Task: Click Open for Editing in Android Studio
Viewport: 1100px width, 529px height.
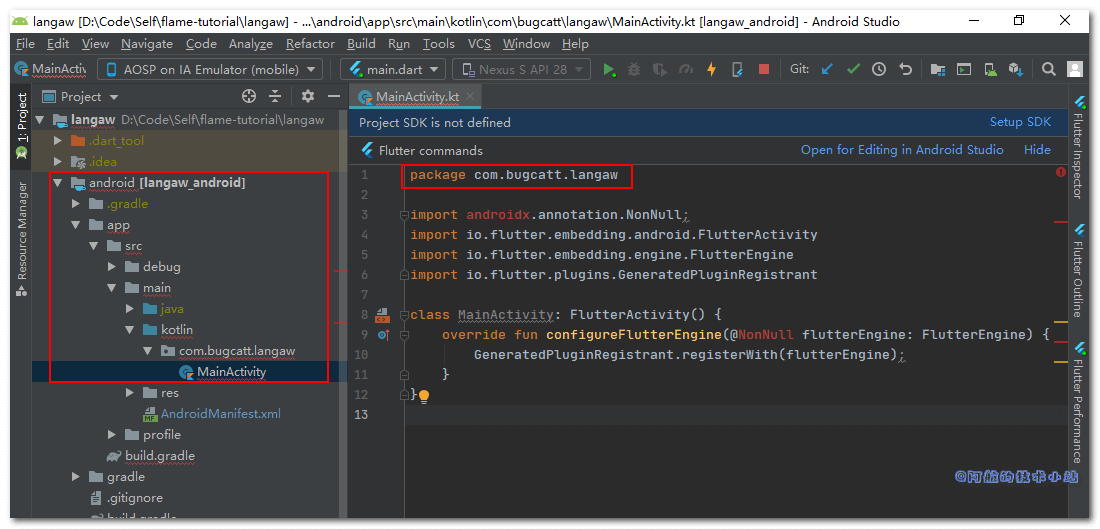Action: (901, 150)
